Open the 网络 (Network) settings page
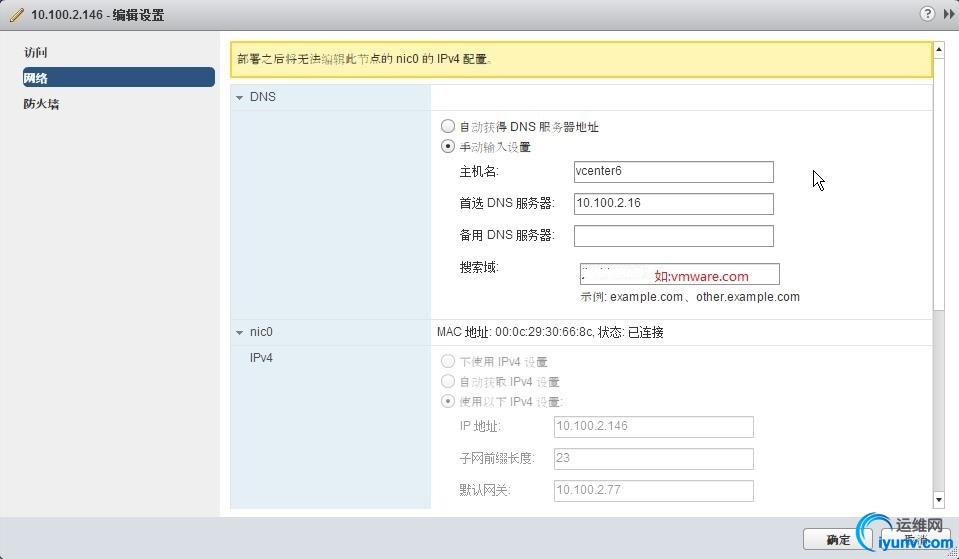 point(119,78)
